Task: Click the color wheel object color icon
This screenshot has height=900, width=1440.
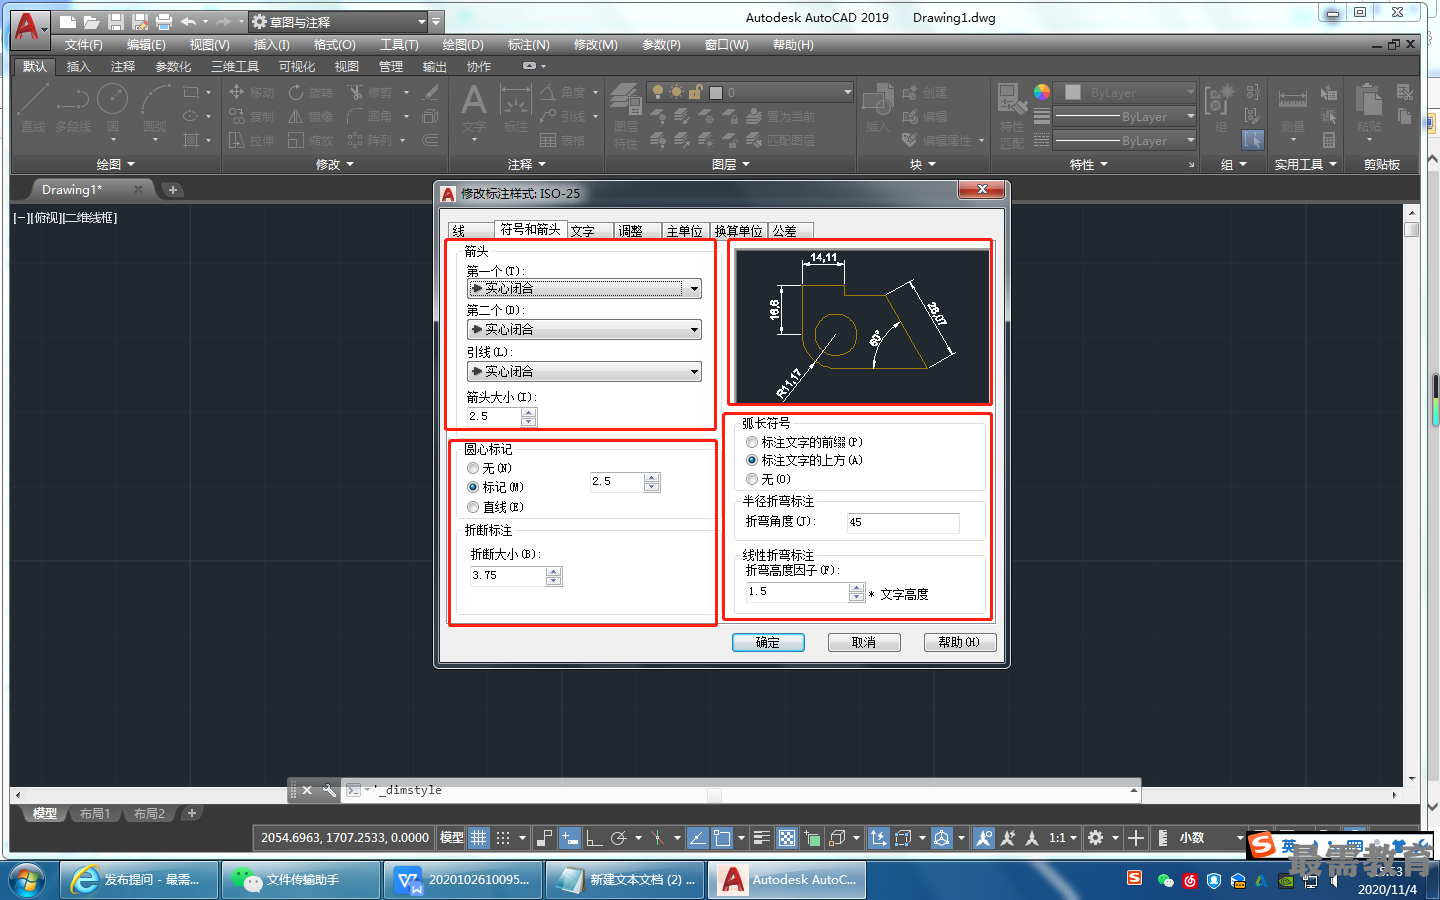Action: click(1042, 92)
